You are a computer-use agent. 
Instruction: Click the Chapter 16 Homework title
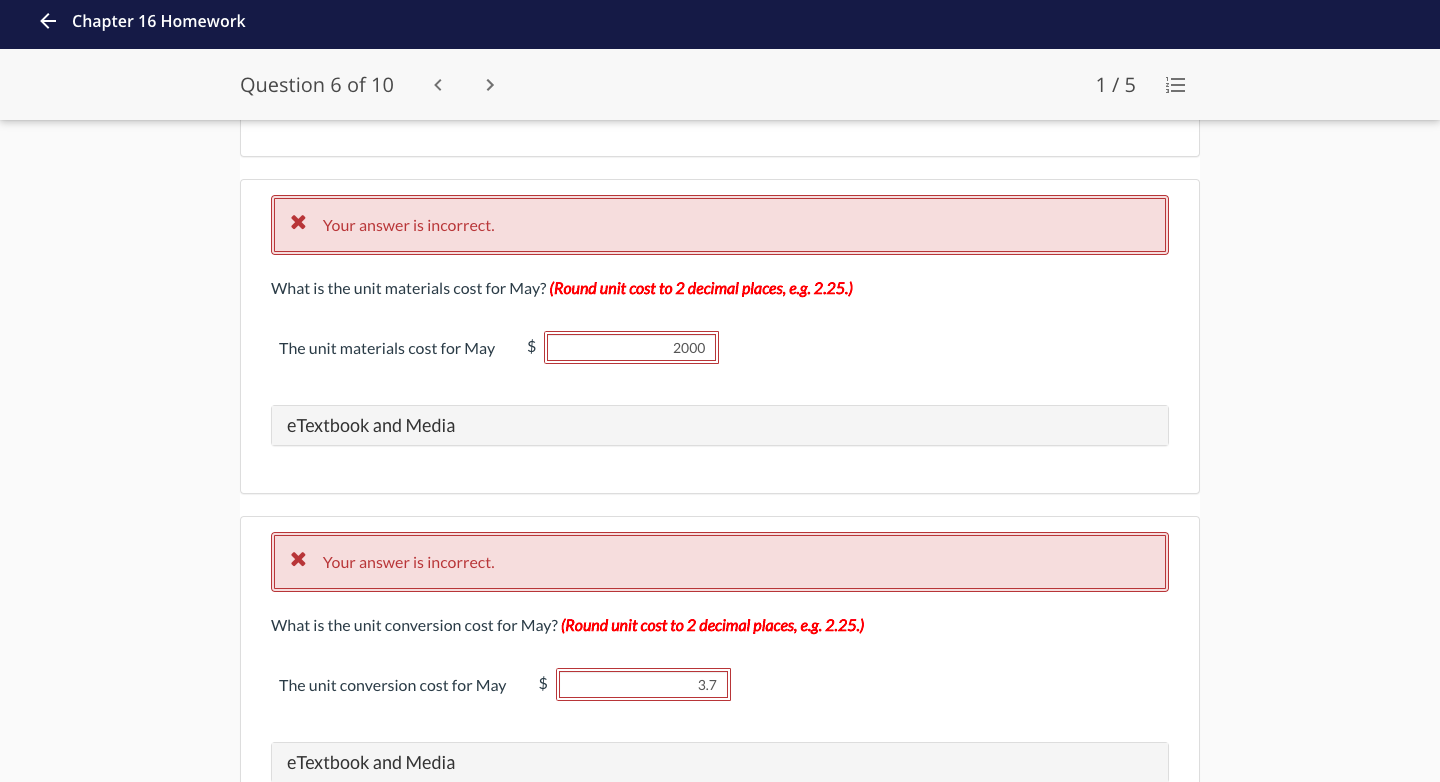point(159,21)
